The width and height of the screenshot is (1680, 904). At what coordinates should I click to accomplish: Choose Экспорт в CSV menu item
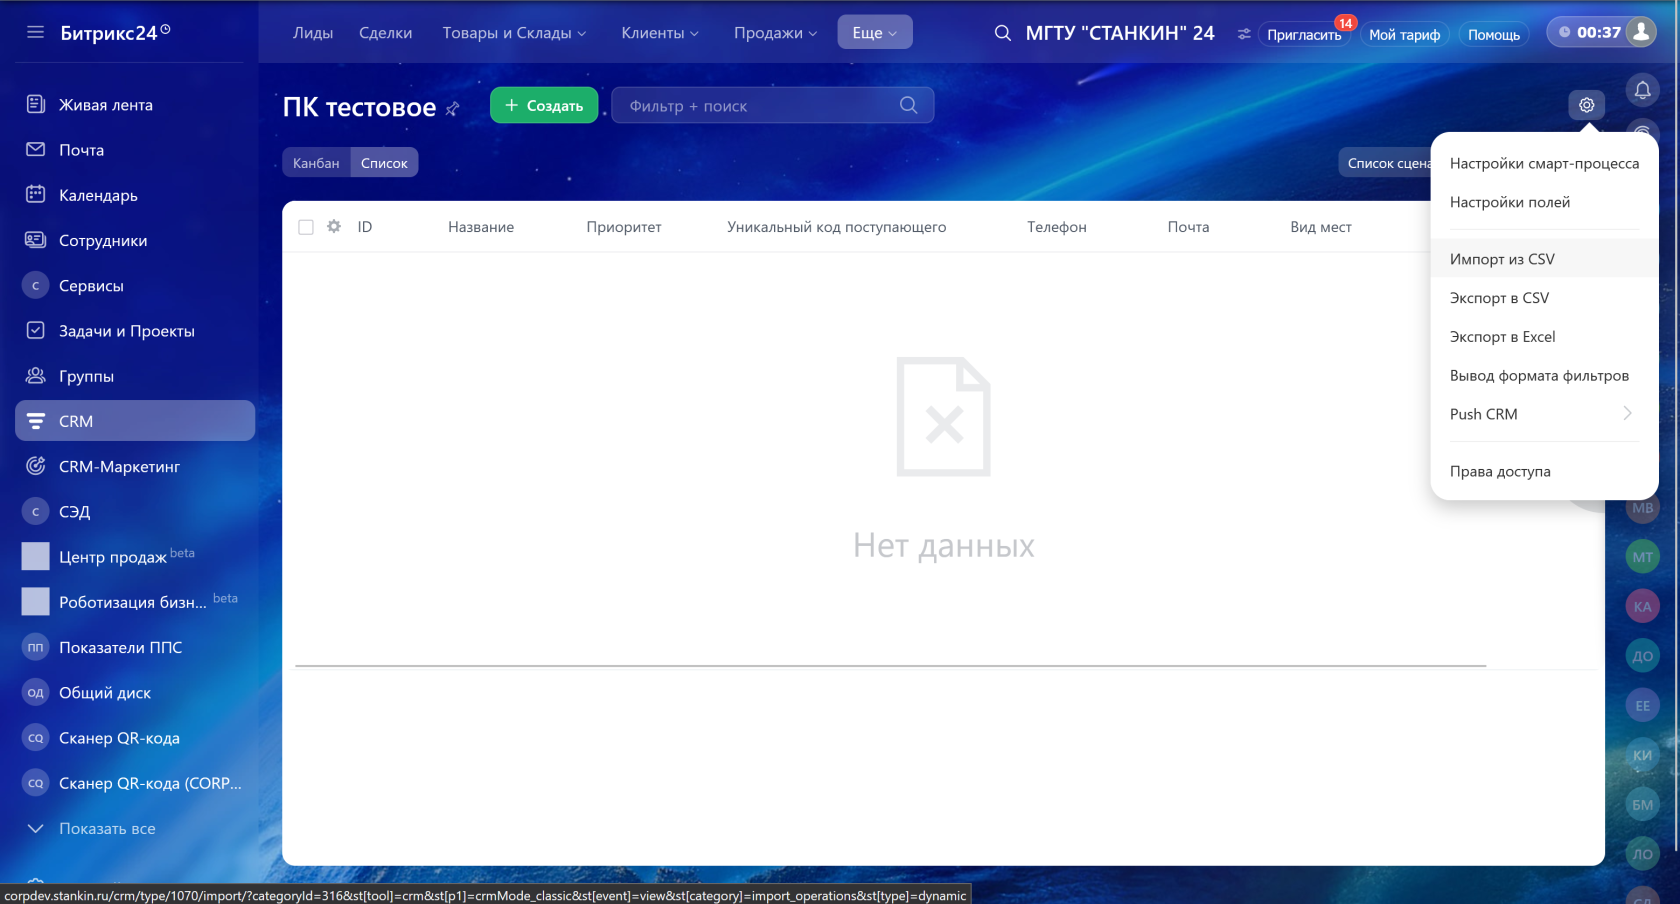point(1544,298)
